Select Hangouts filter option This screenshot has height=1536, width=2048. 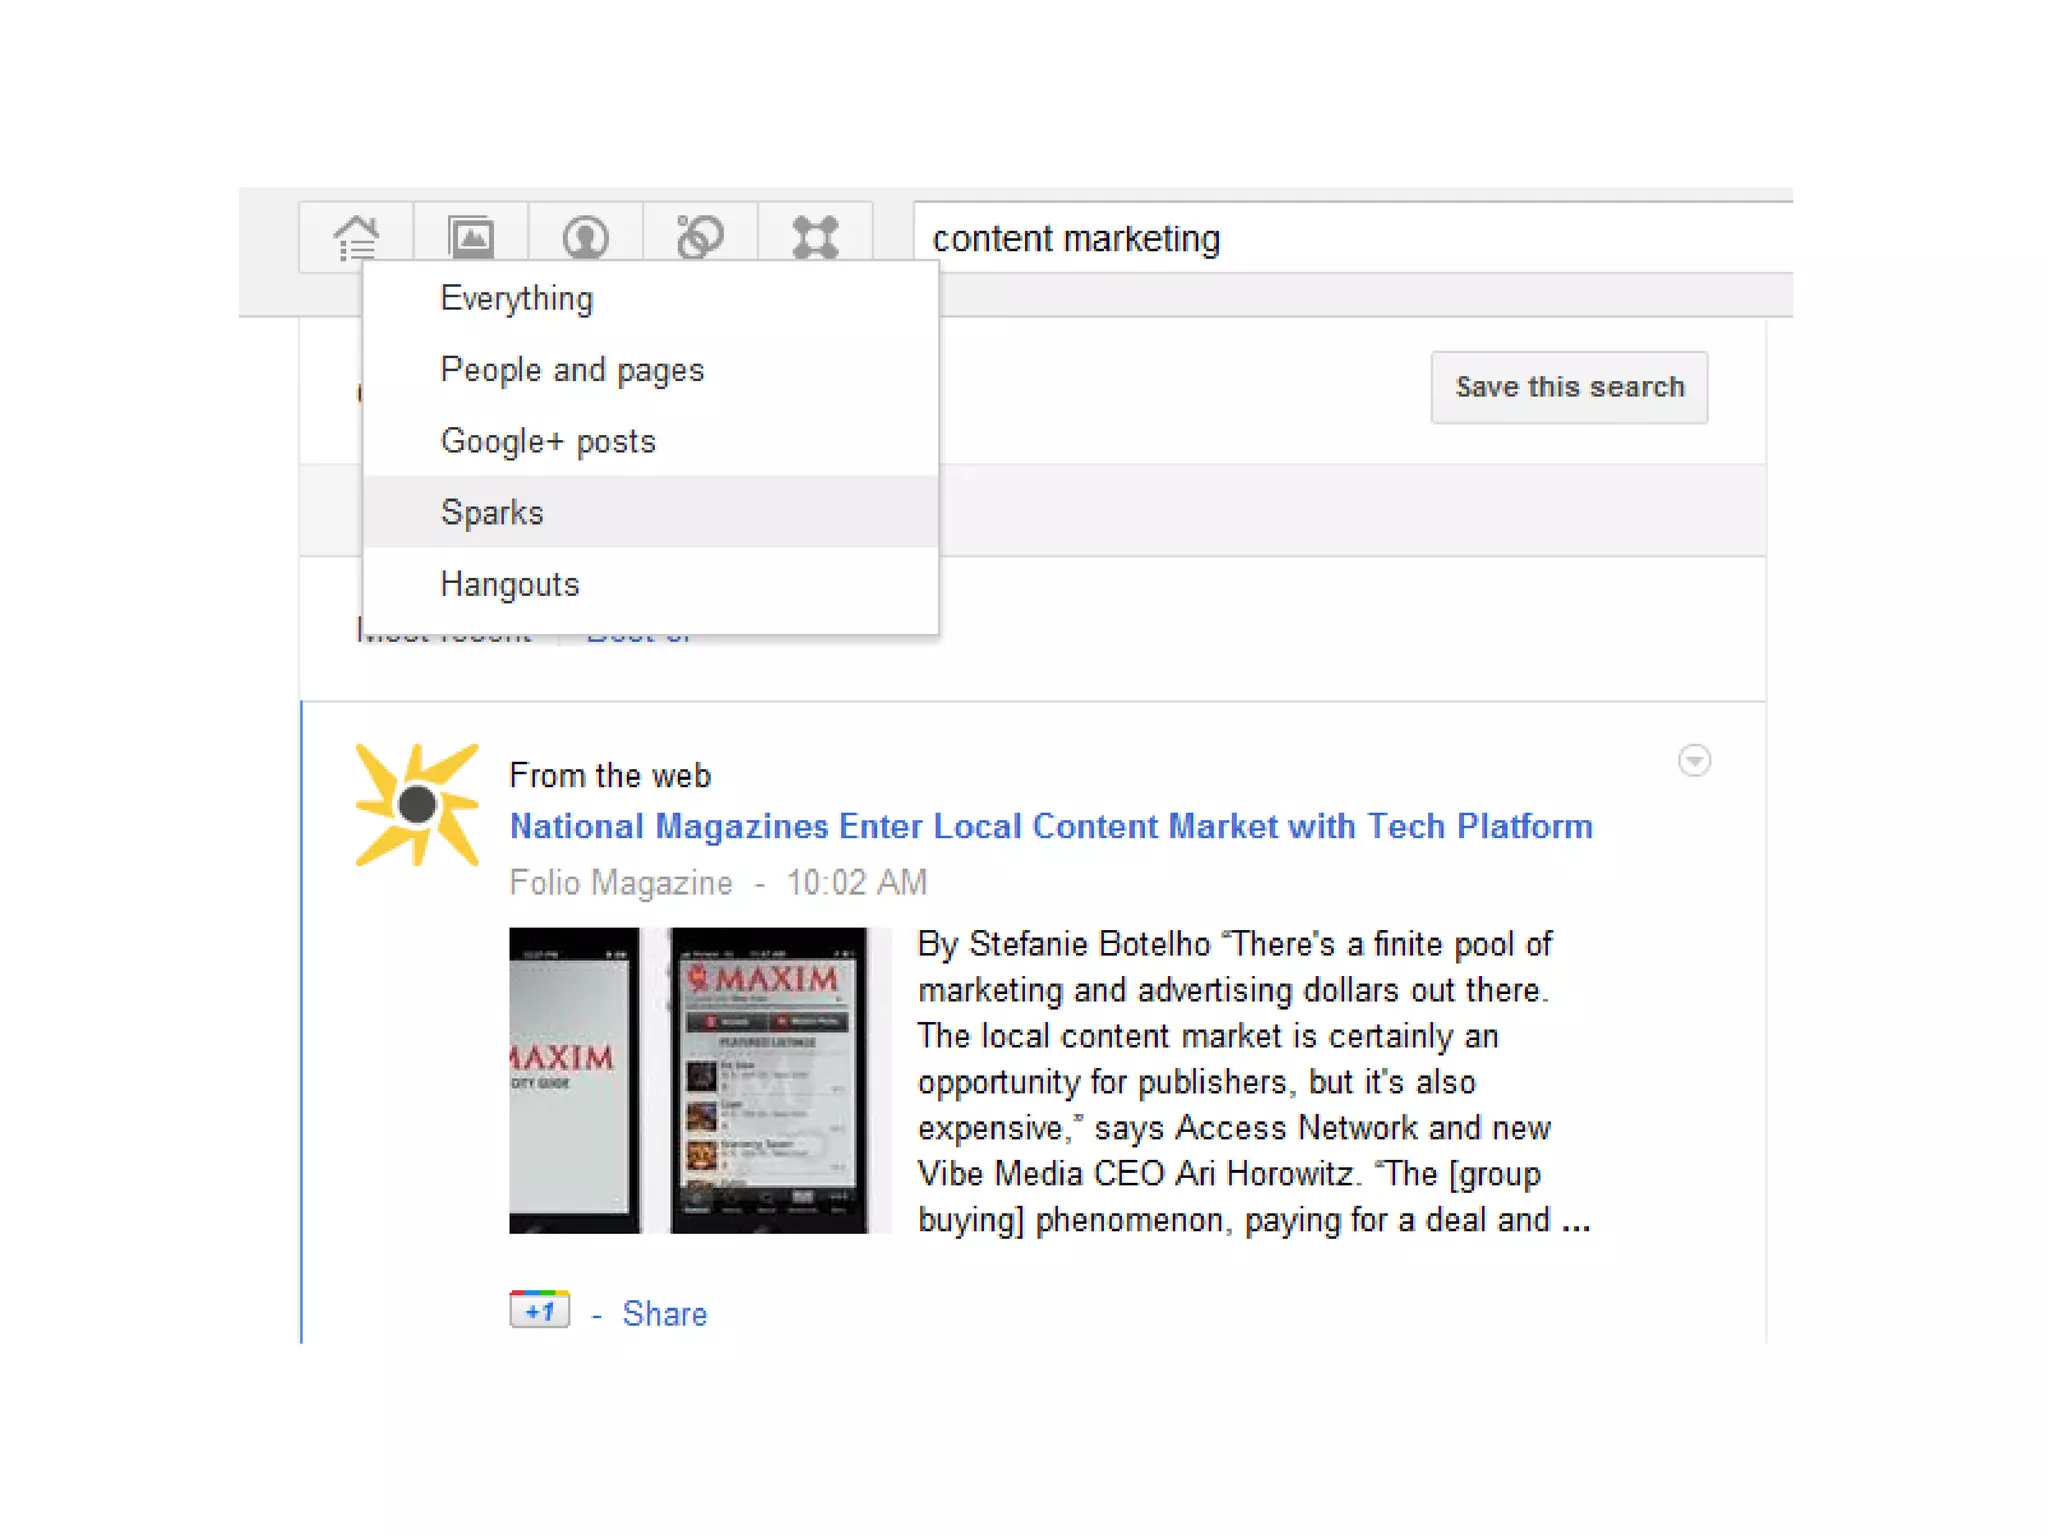510,584
